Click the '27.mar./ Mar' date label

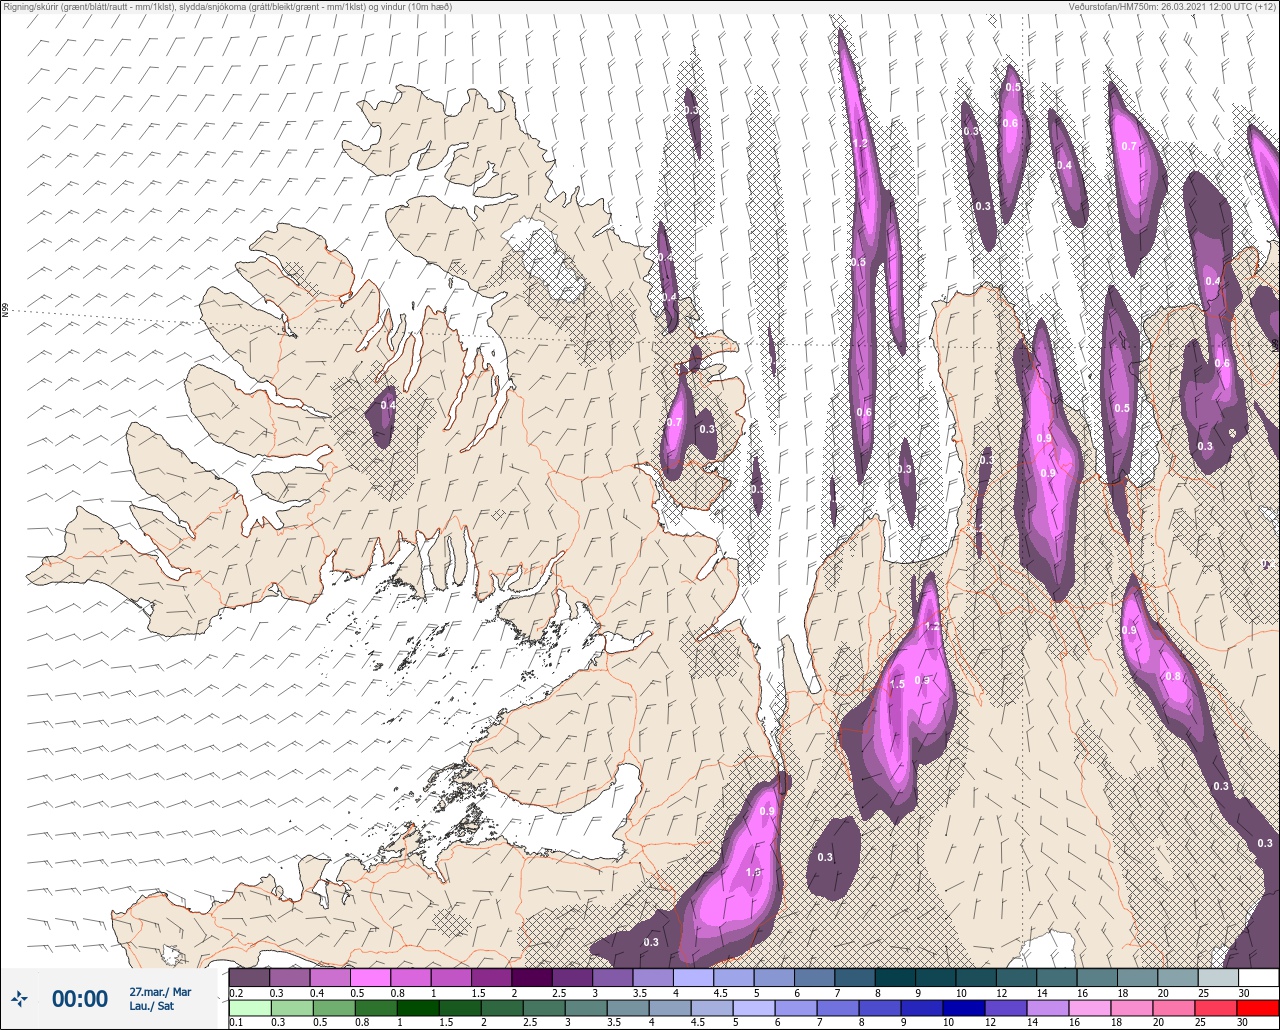(x=160, y=992)
